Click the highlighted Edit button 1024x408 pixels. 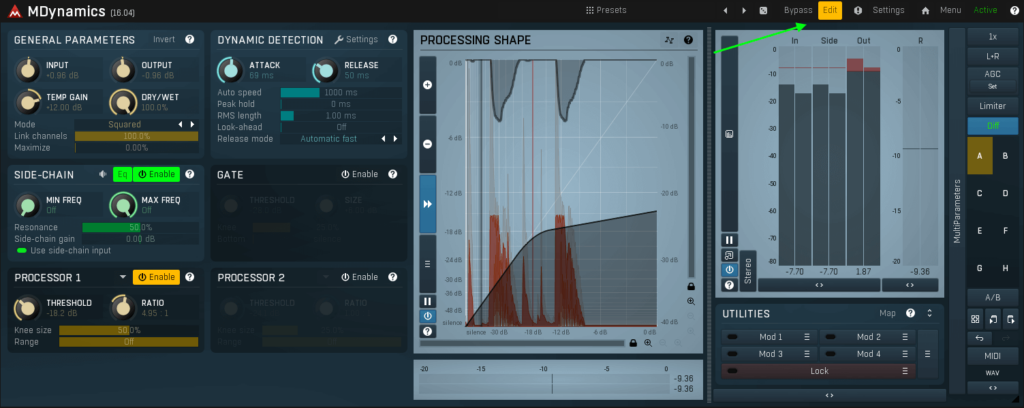tap(830, 10)
